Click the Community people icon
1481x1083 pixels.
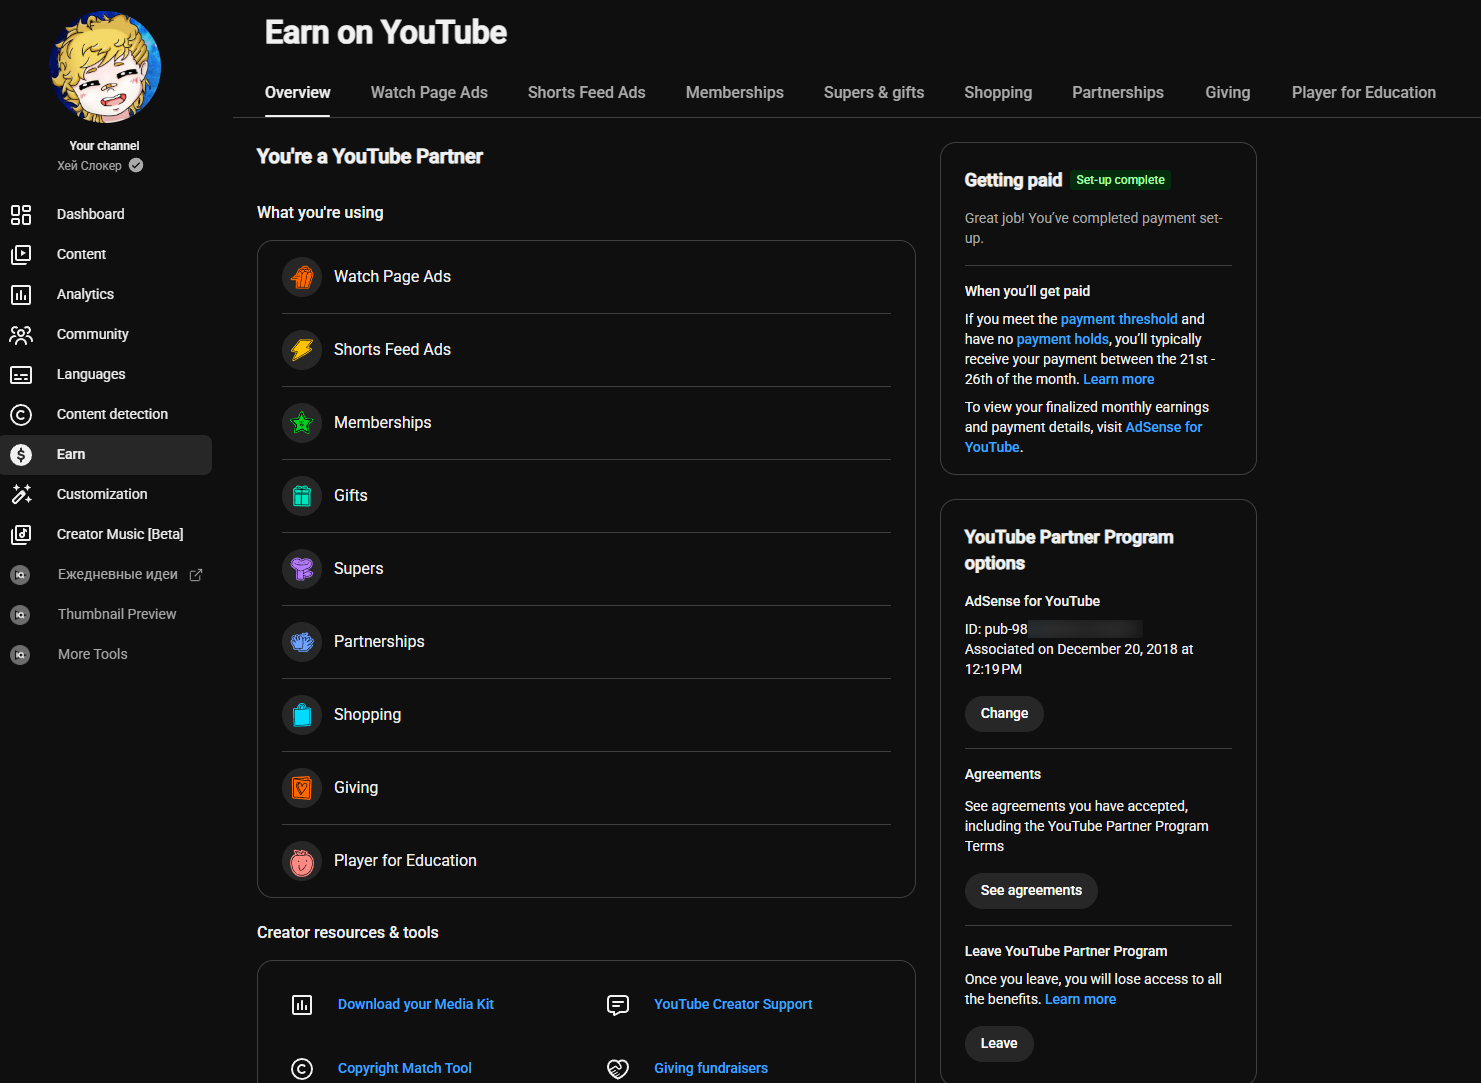21,335
